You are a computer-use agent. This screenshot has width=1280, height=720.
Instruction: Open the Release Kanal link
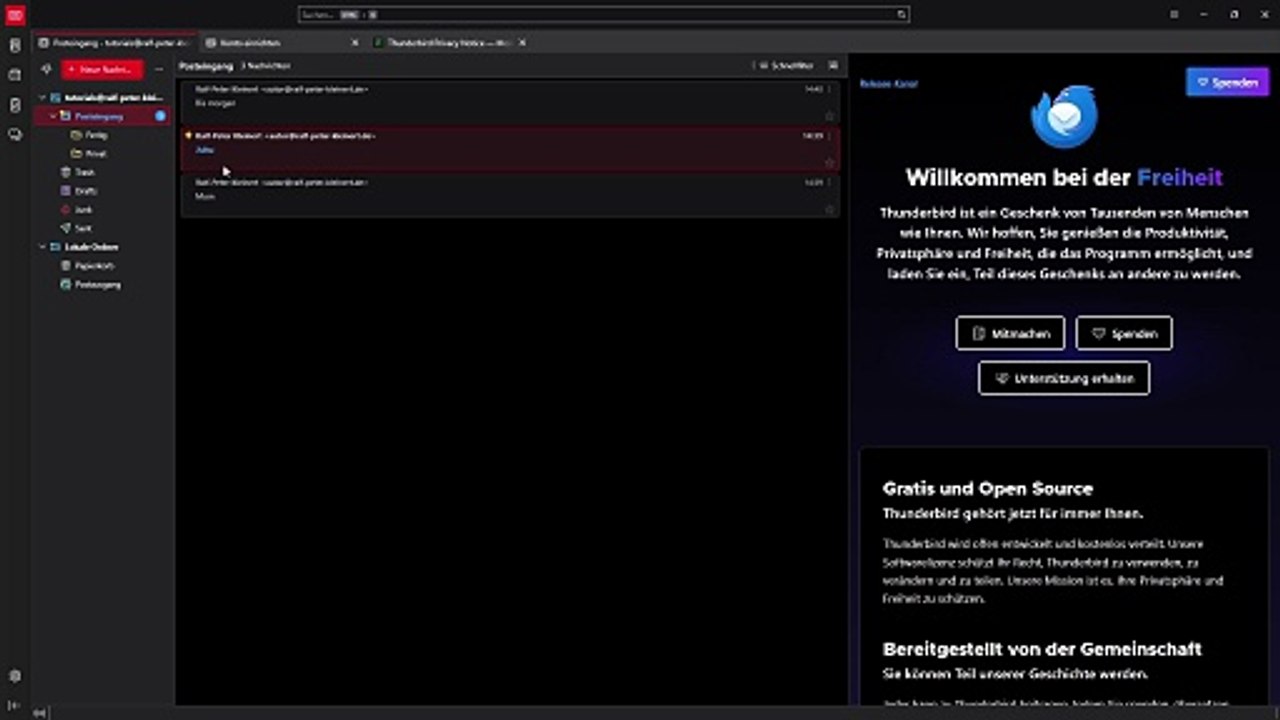[x=889, y=84]
